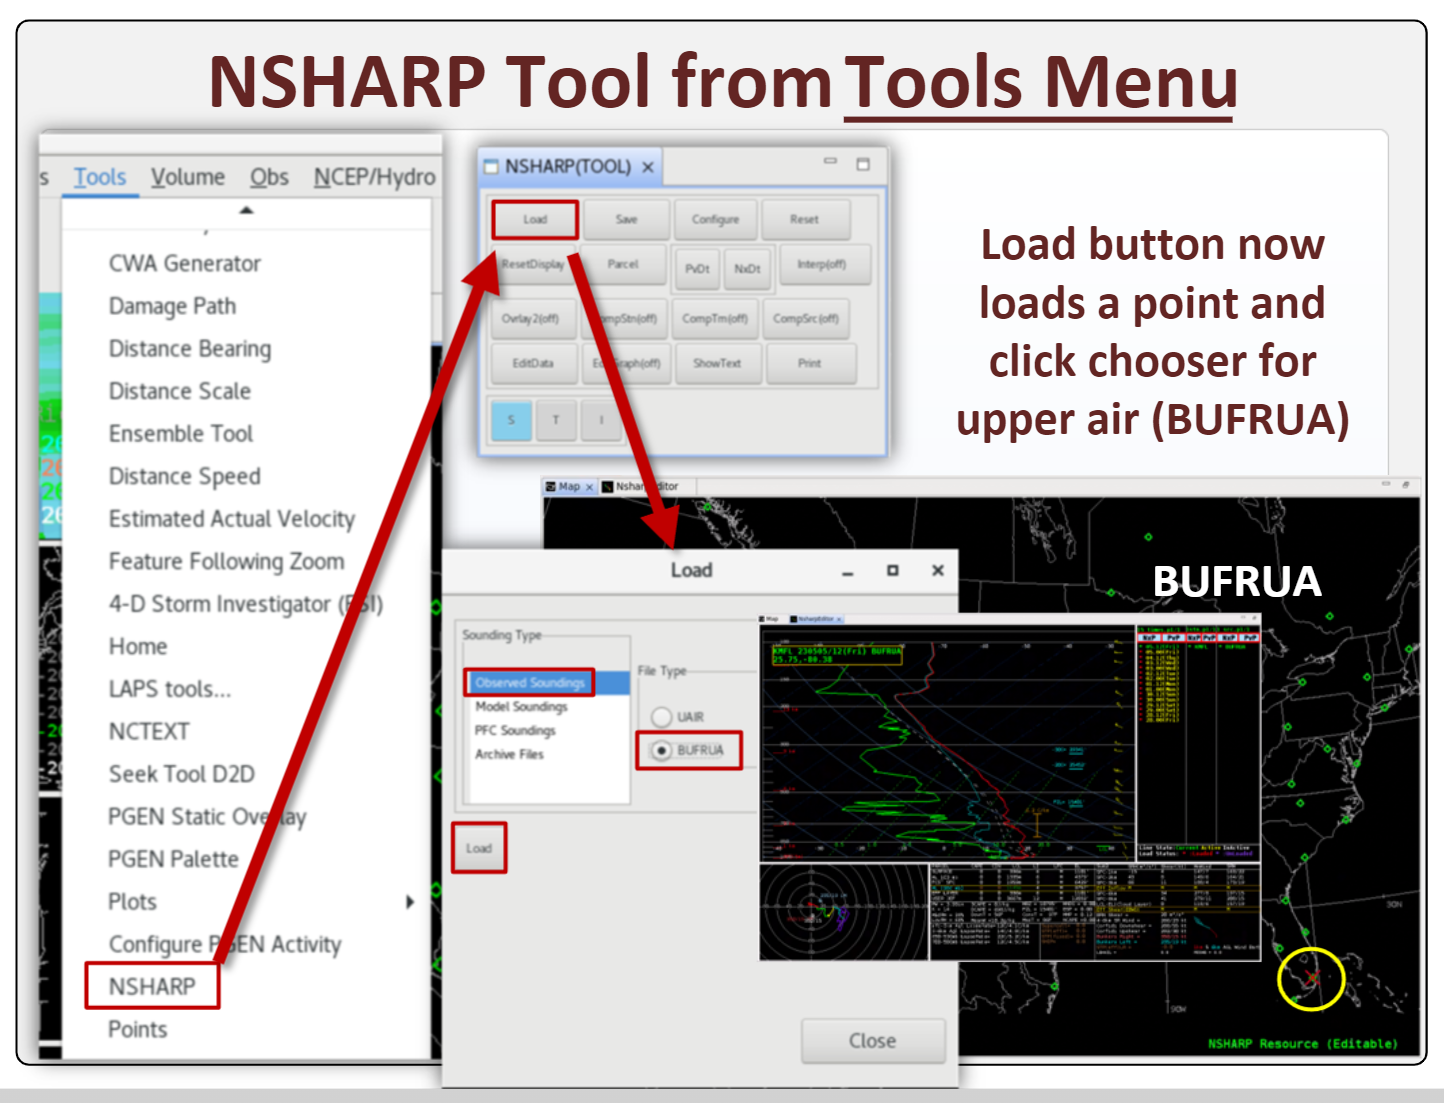1444x1103 pixels.
Task: Select the S graph mode button
Action: (x=511, y=420)
